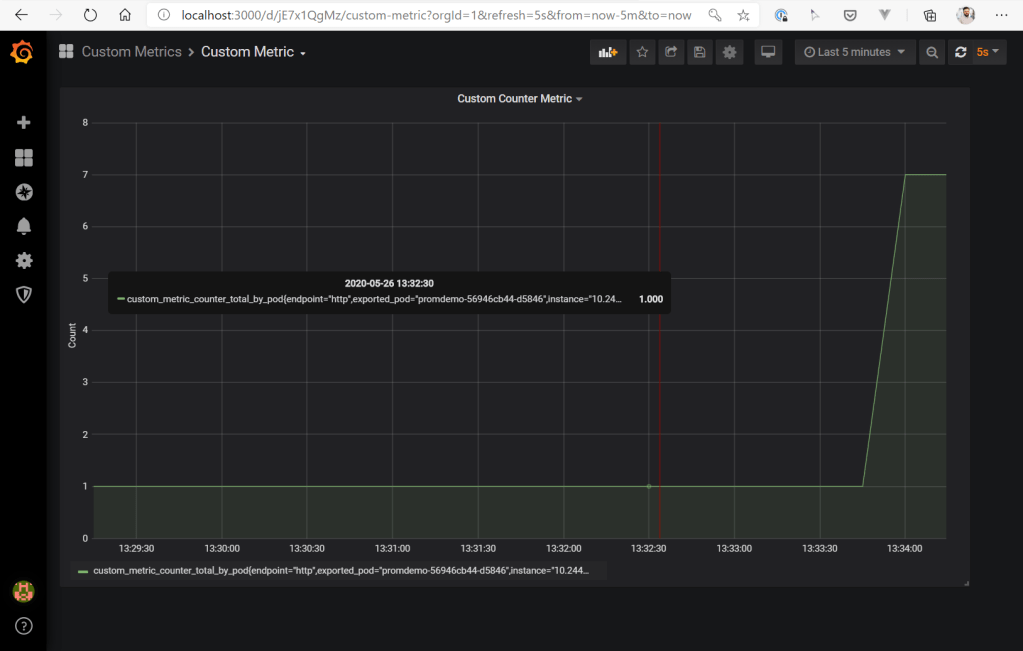Cycle view mode with monitor icon
Viewport: 1023px width, 651px height.
[768, 52]
